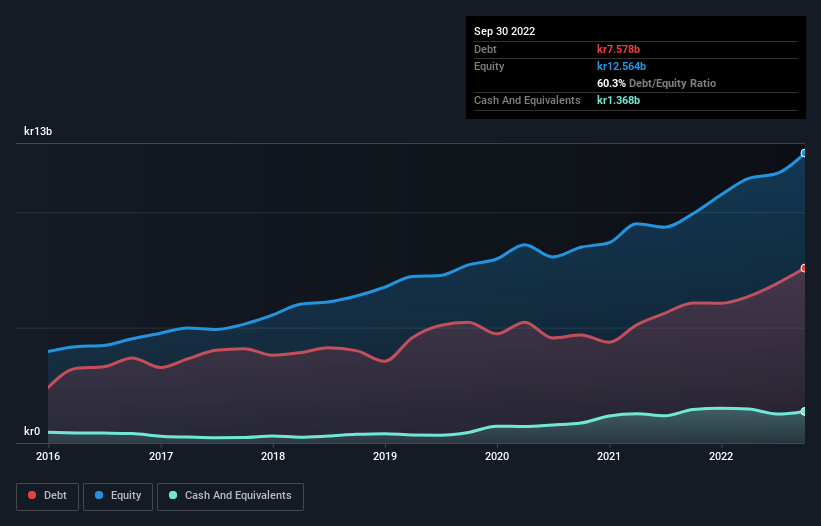The height and width of the screenshot is (526, 821).
Task: Click the Debt data point marker at Sep 2022
Action: [804, 268]
